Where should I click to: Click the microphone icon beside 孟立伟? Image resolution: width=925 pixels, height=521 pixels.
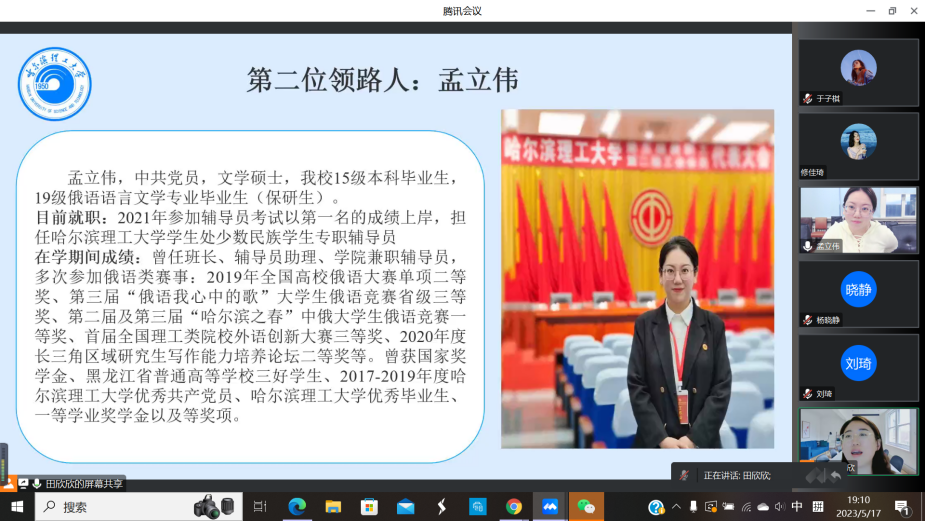pos(807,246)
